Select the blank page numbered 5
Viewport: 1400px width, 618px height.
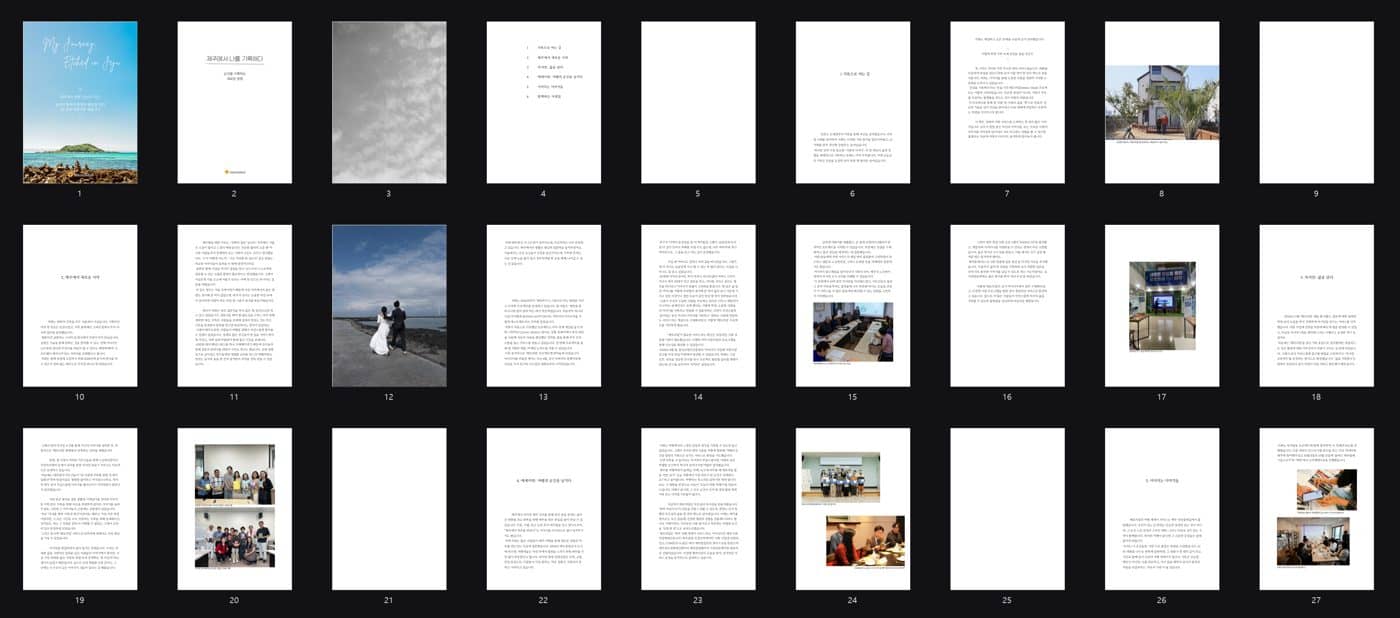click(698, 102)
